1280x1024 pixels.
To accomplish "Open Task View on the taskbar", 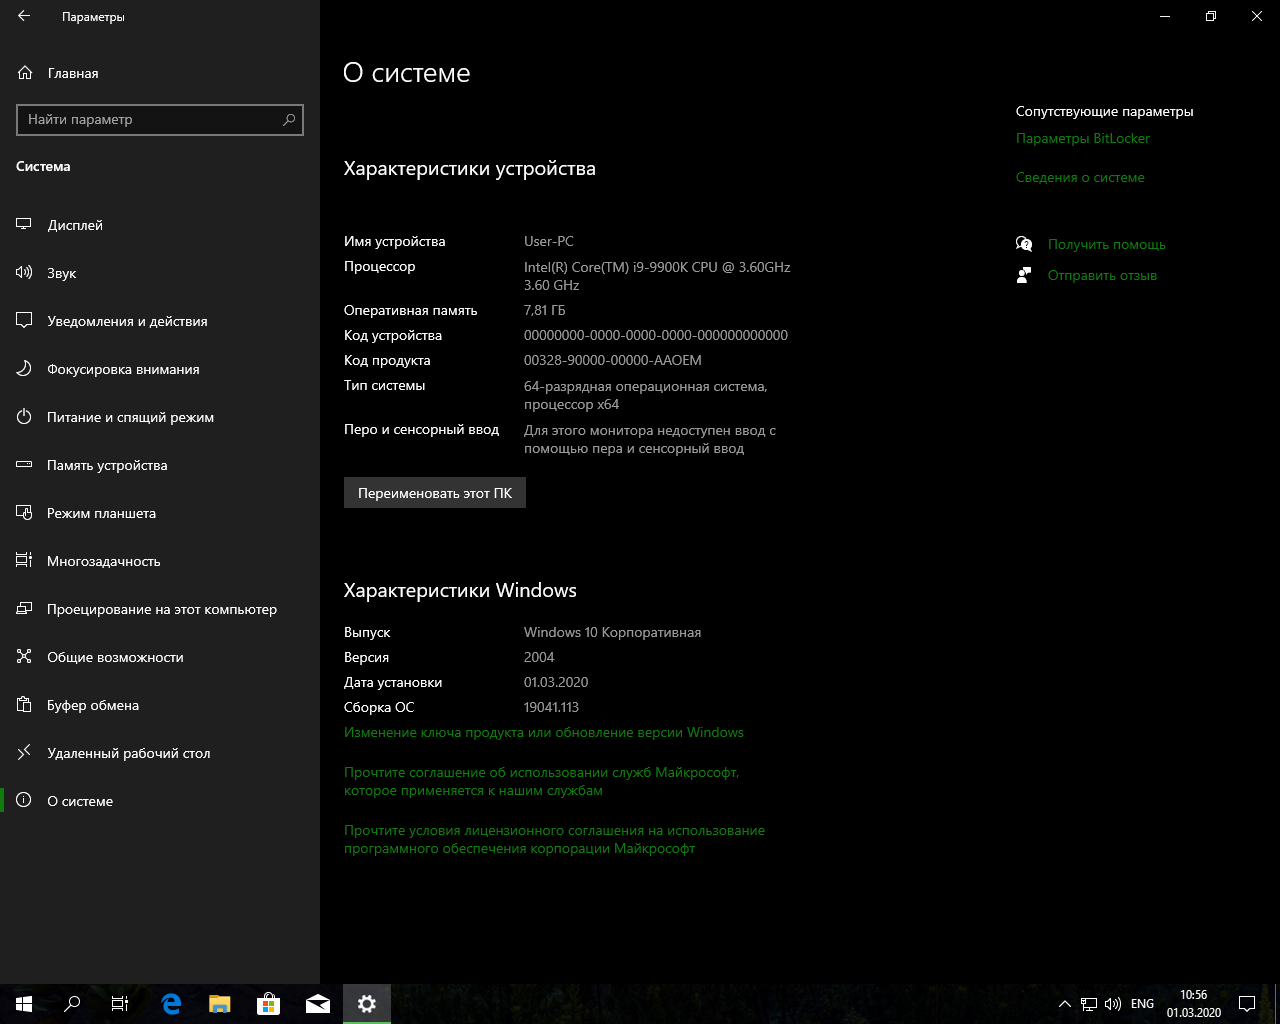I will coord(120,1004).
